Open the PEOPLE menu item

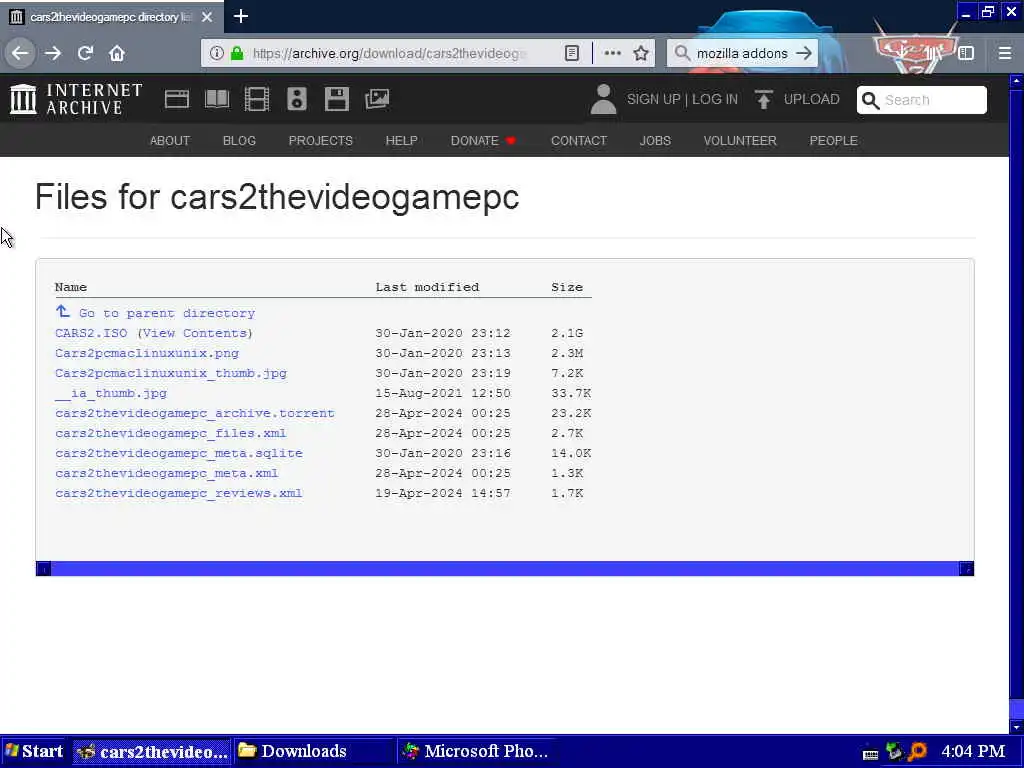833,140
